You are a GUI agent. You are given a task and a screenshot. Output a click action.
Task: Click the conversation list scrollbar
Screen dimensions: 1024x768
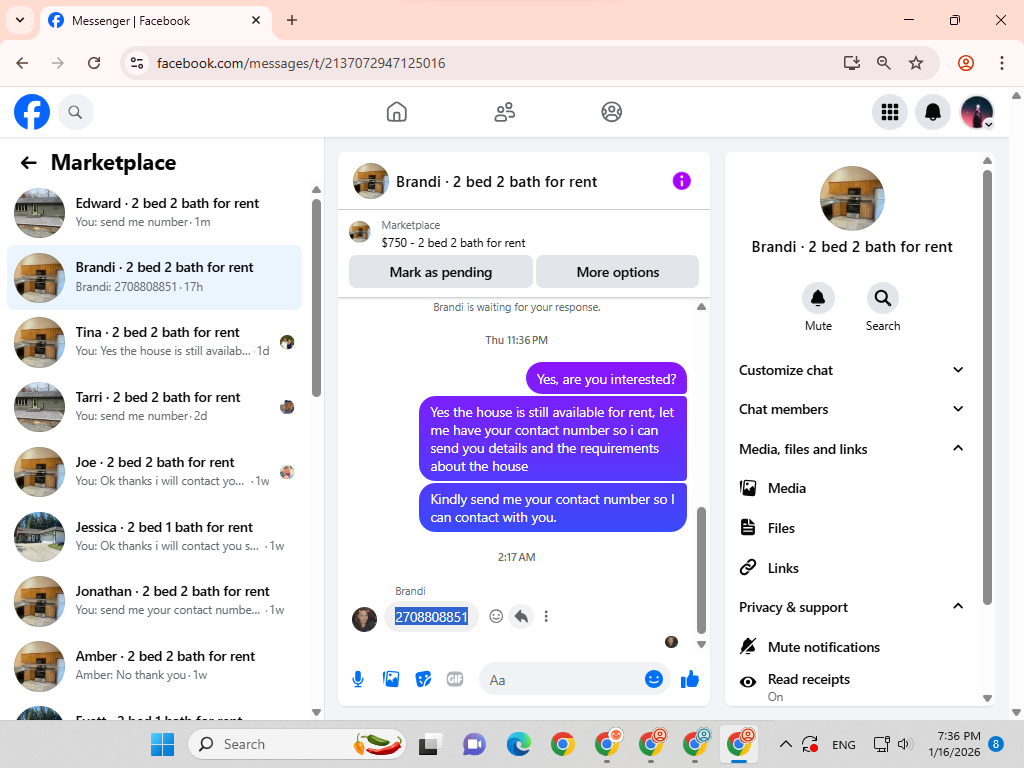coord(317,298)
